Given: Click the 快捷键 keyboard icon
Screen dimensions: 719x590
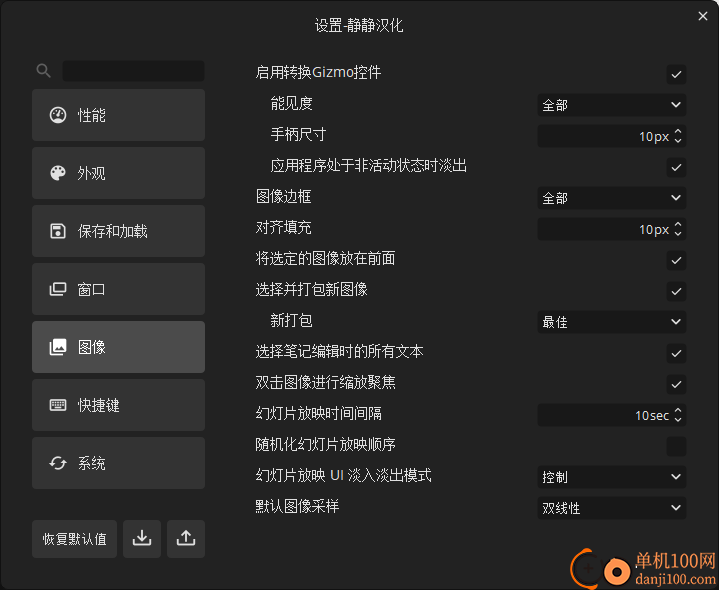Looking at the screenshot, I should (58, 405).
